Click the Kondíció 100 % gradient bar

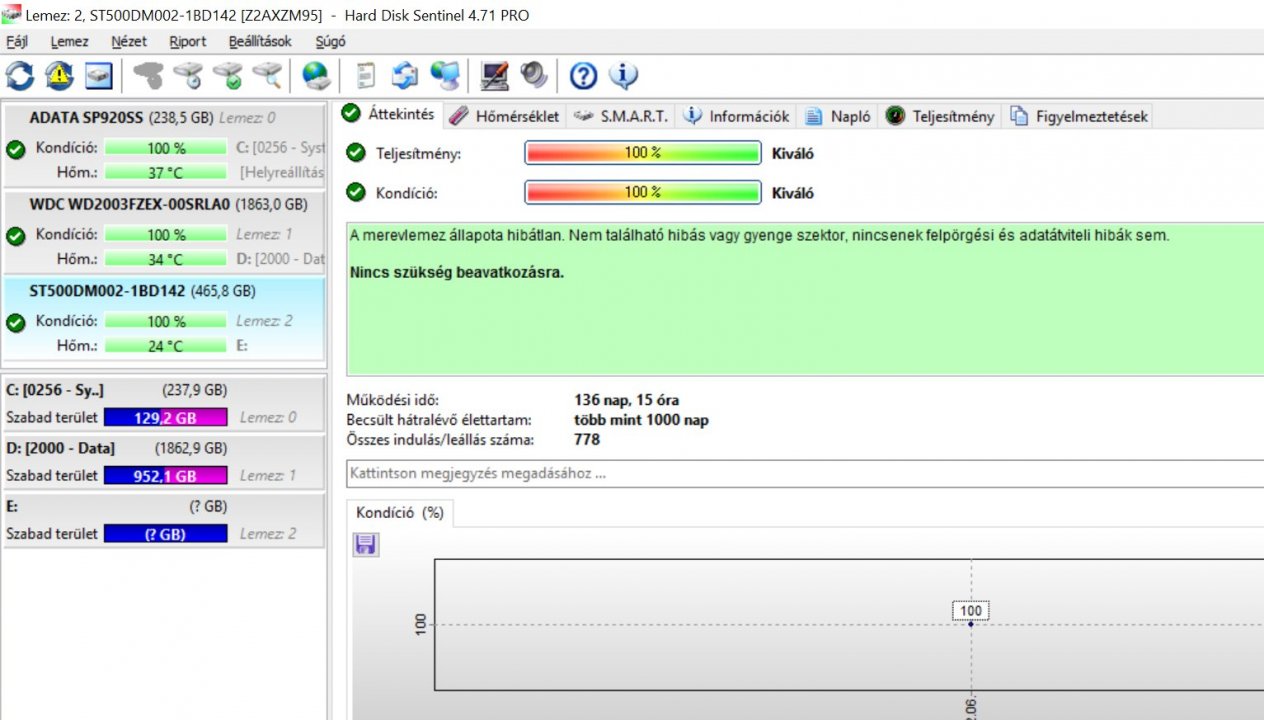click(x=643, y=192)
